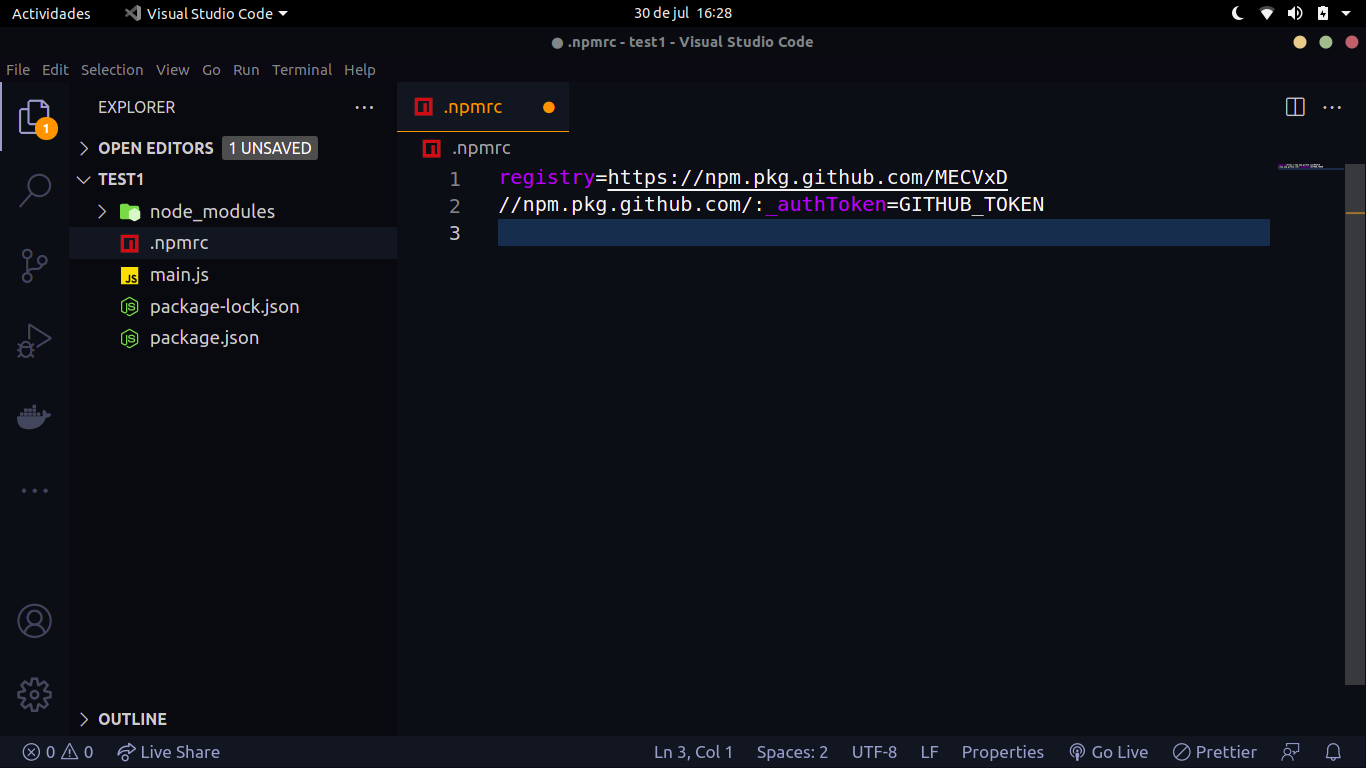Start Live Share session

168,752
